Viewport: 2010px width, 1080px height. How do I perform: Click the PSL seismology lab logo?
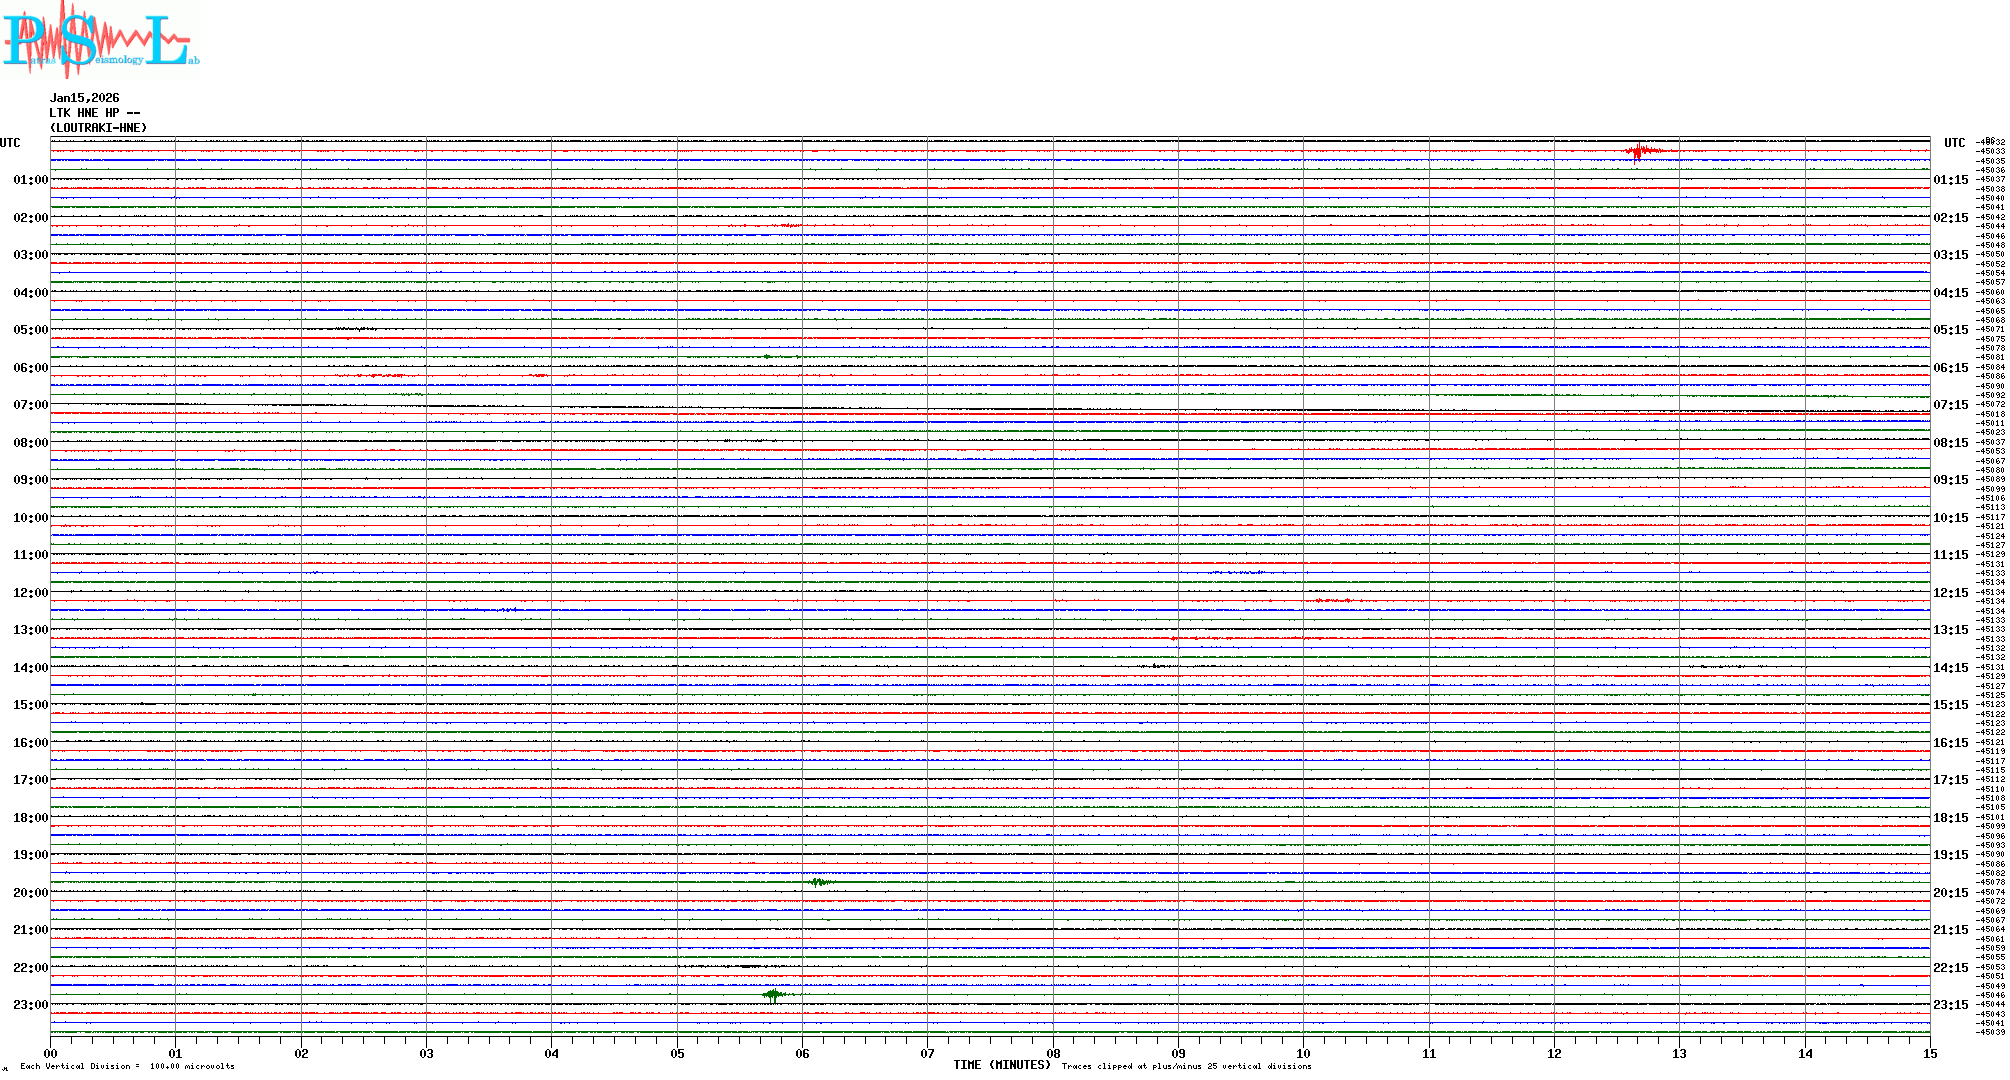[x=100, y=40]
